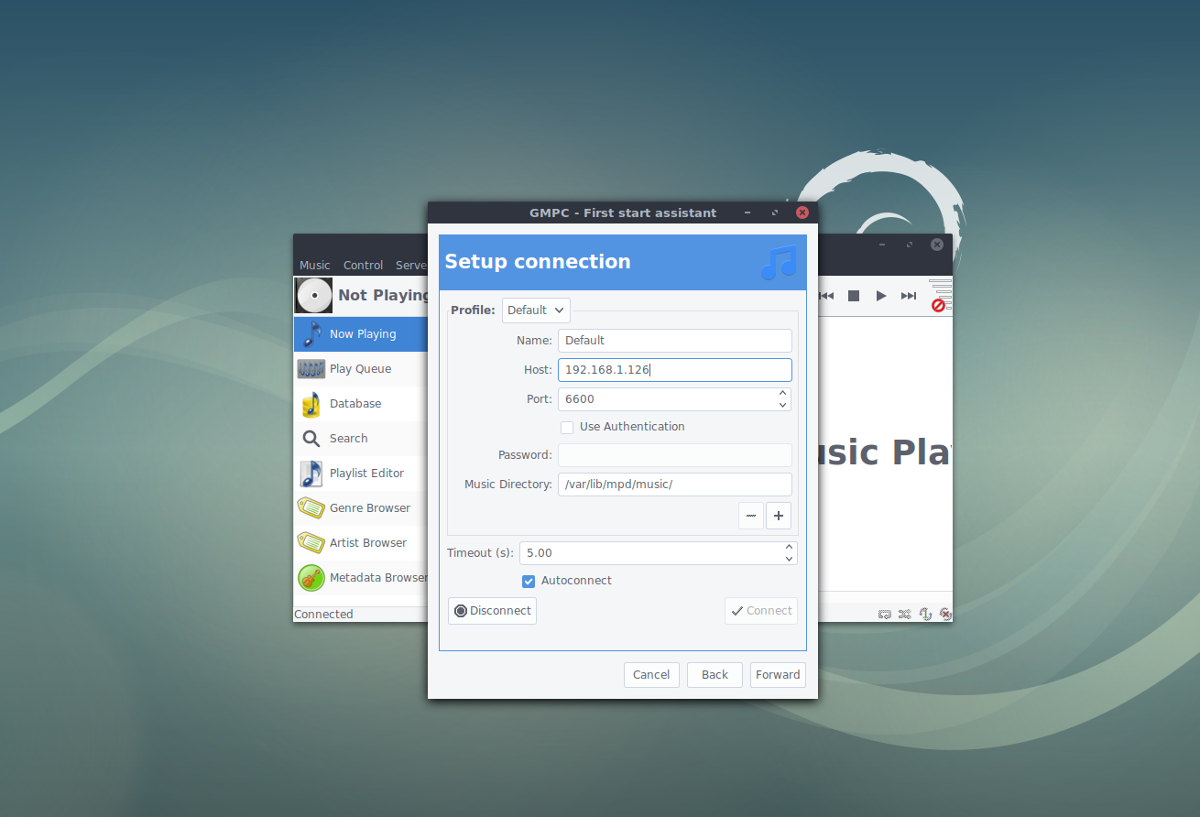
Task: Open the Server menu in main window
Action: pos(411,266)
